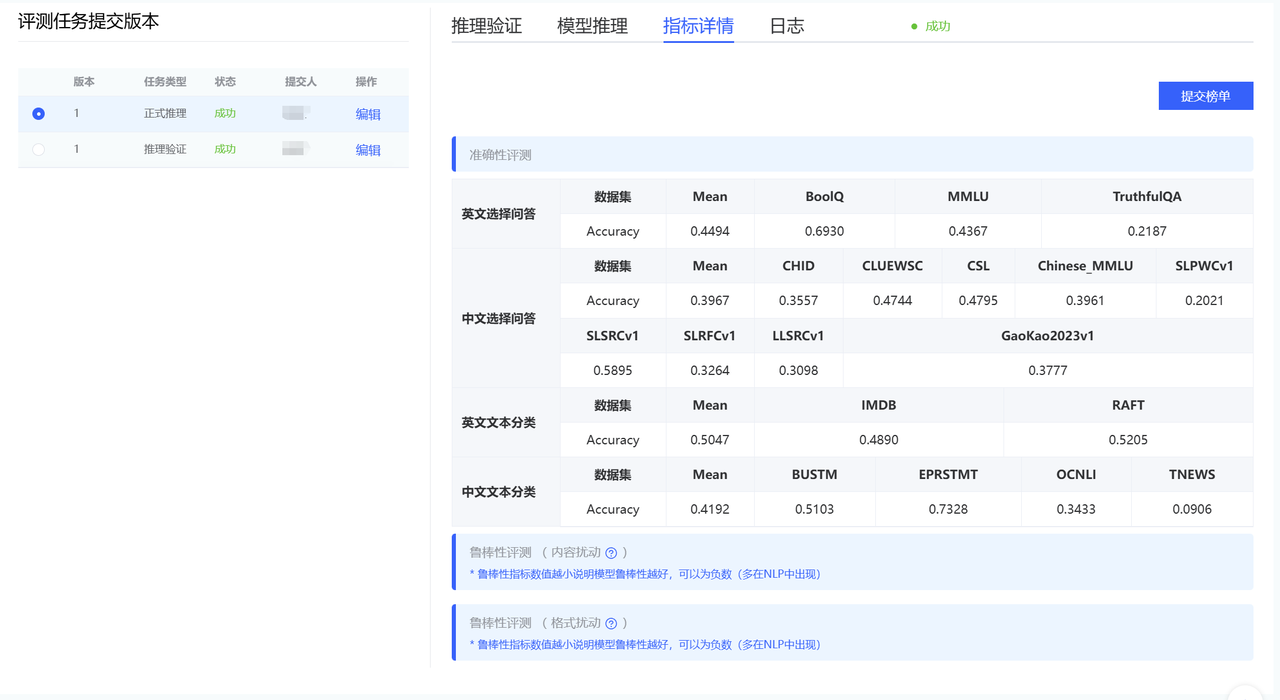Screen dimensions: 1280x700
Task: Click the help icon beside 内容扰动
Action: 611,552
